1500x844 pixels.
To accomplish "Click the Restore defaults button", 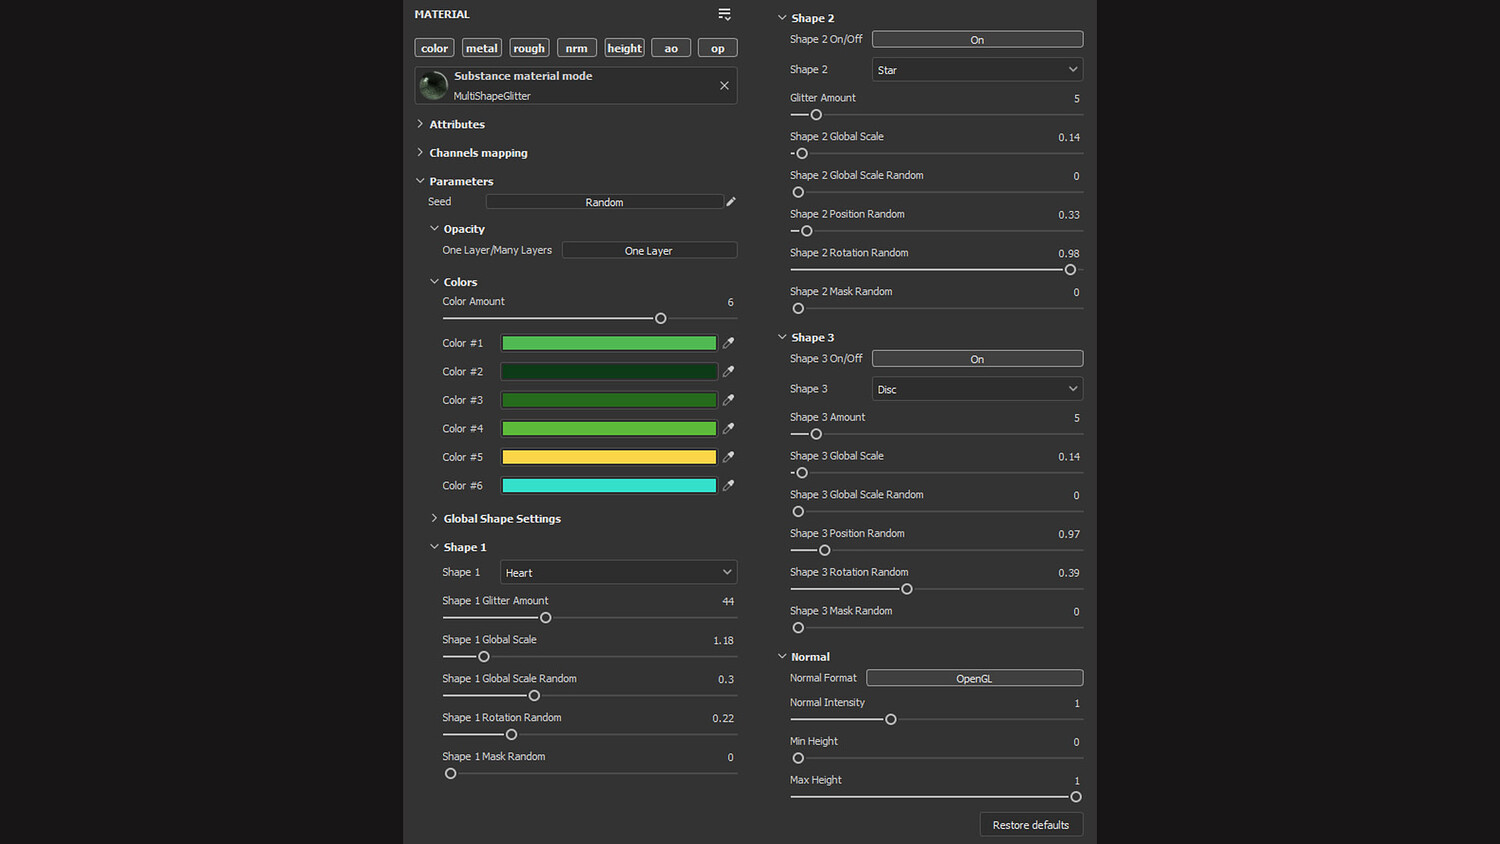I will point(1030,825).
